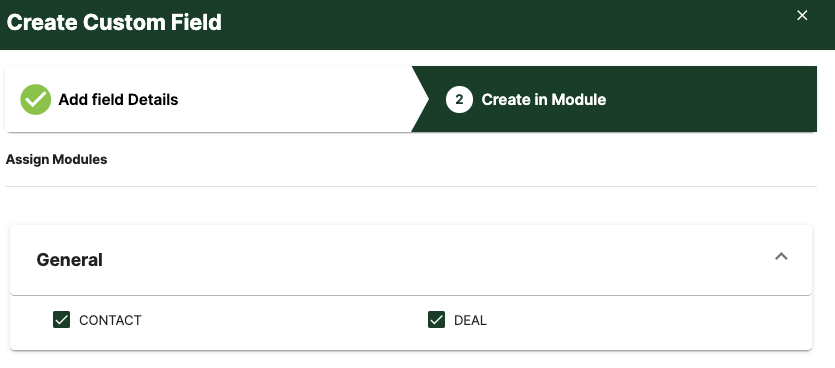The width and height of the screenshot is (835, 368).
Task: Select the Create in Module step
Action: tap(544, 100)
